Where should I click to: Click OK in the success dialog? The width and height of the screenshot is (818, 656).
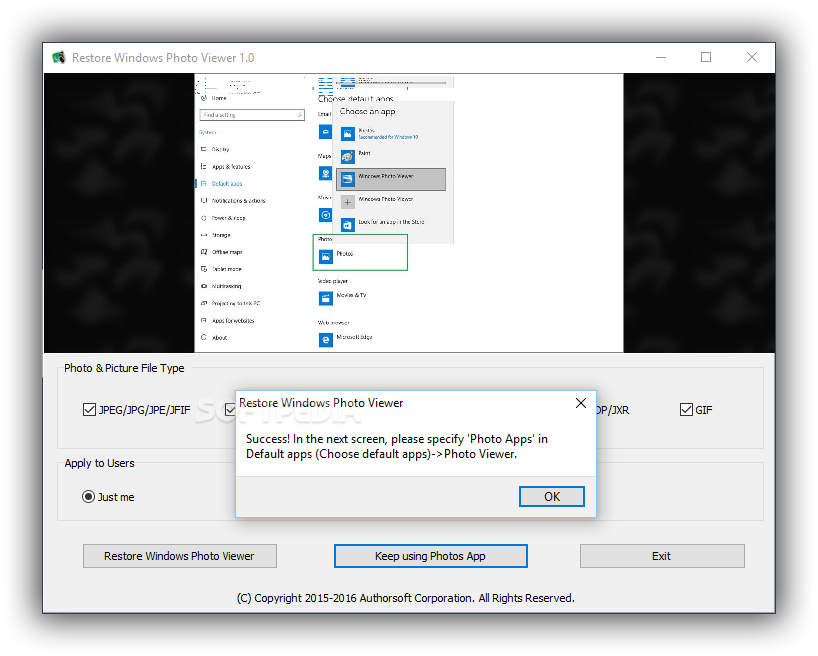coord(551,496)
